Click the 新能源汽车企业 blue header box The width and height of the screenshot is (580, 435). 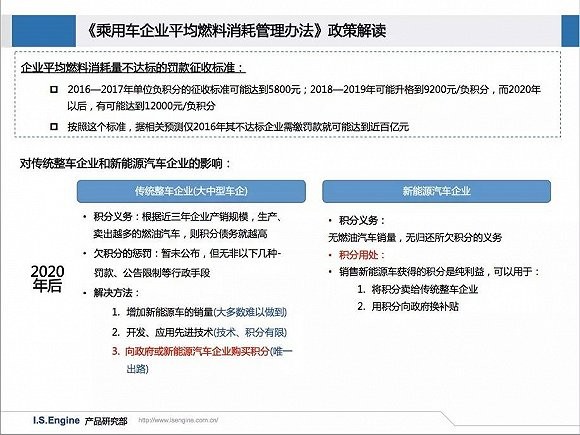436,191
